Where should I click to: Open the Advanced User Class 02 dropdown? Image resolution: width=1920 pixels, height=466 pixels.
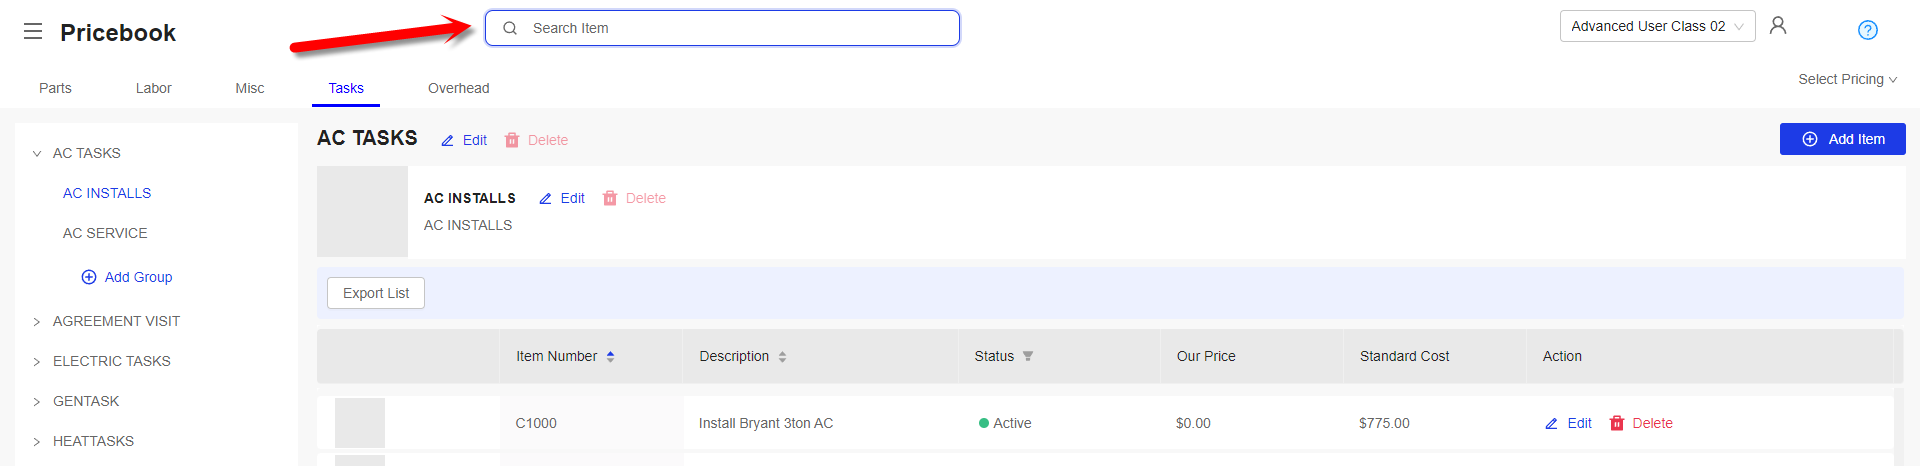click(x=1657, y=26)
